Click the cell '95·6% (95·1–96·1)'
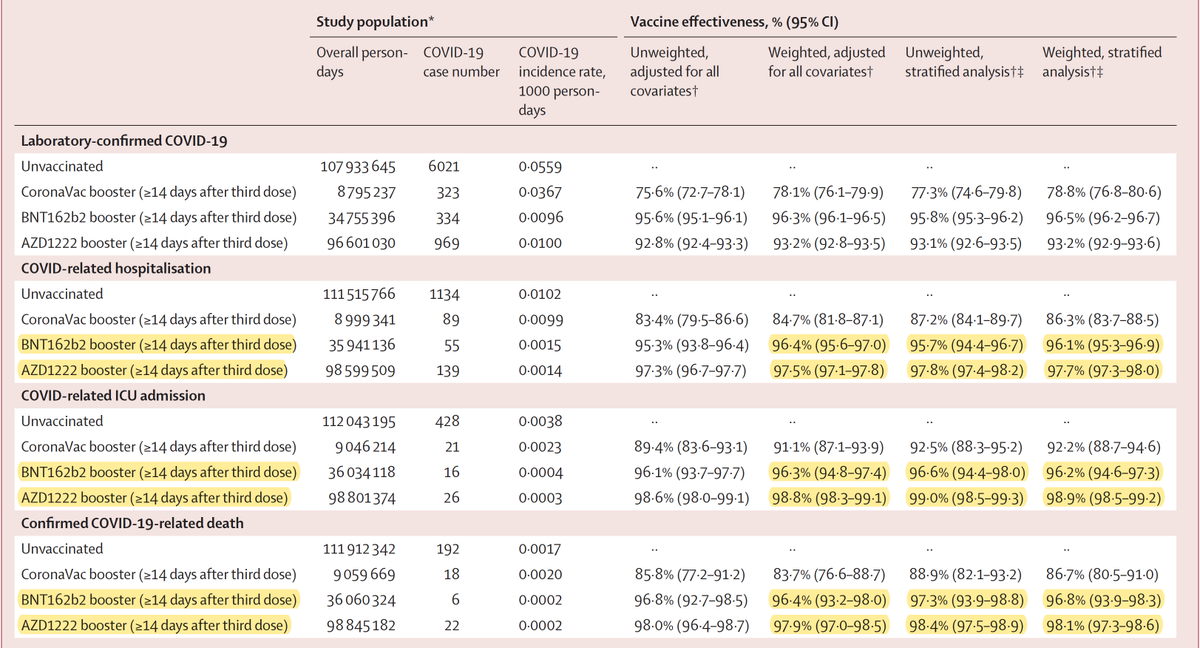 point(688,217)
